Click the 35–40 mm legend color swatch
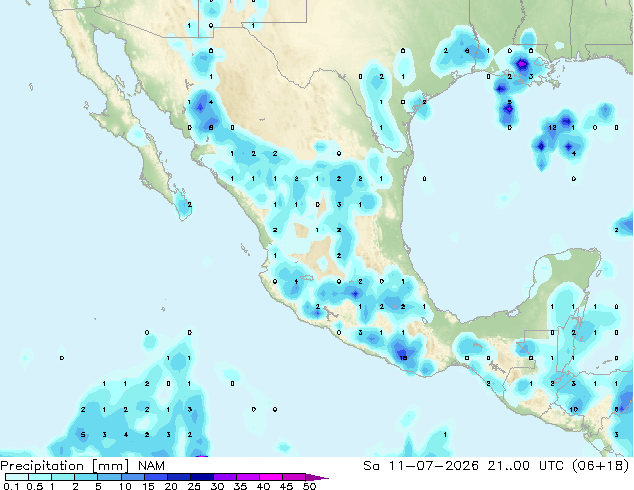The width and height of the screenshot is (634, 490). pyautogui.click(x=248, y=477)
